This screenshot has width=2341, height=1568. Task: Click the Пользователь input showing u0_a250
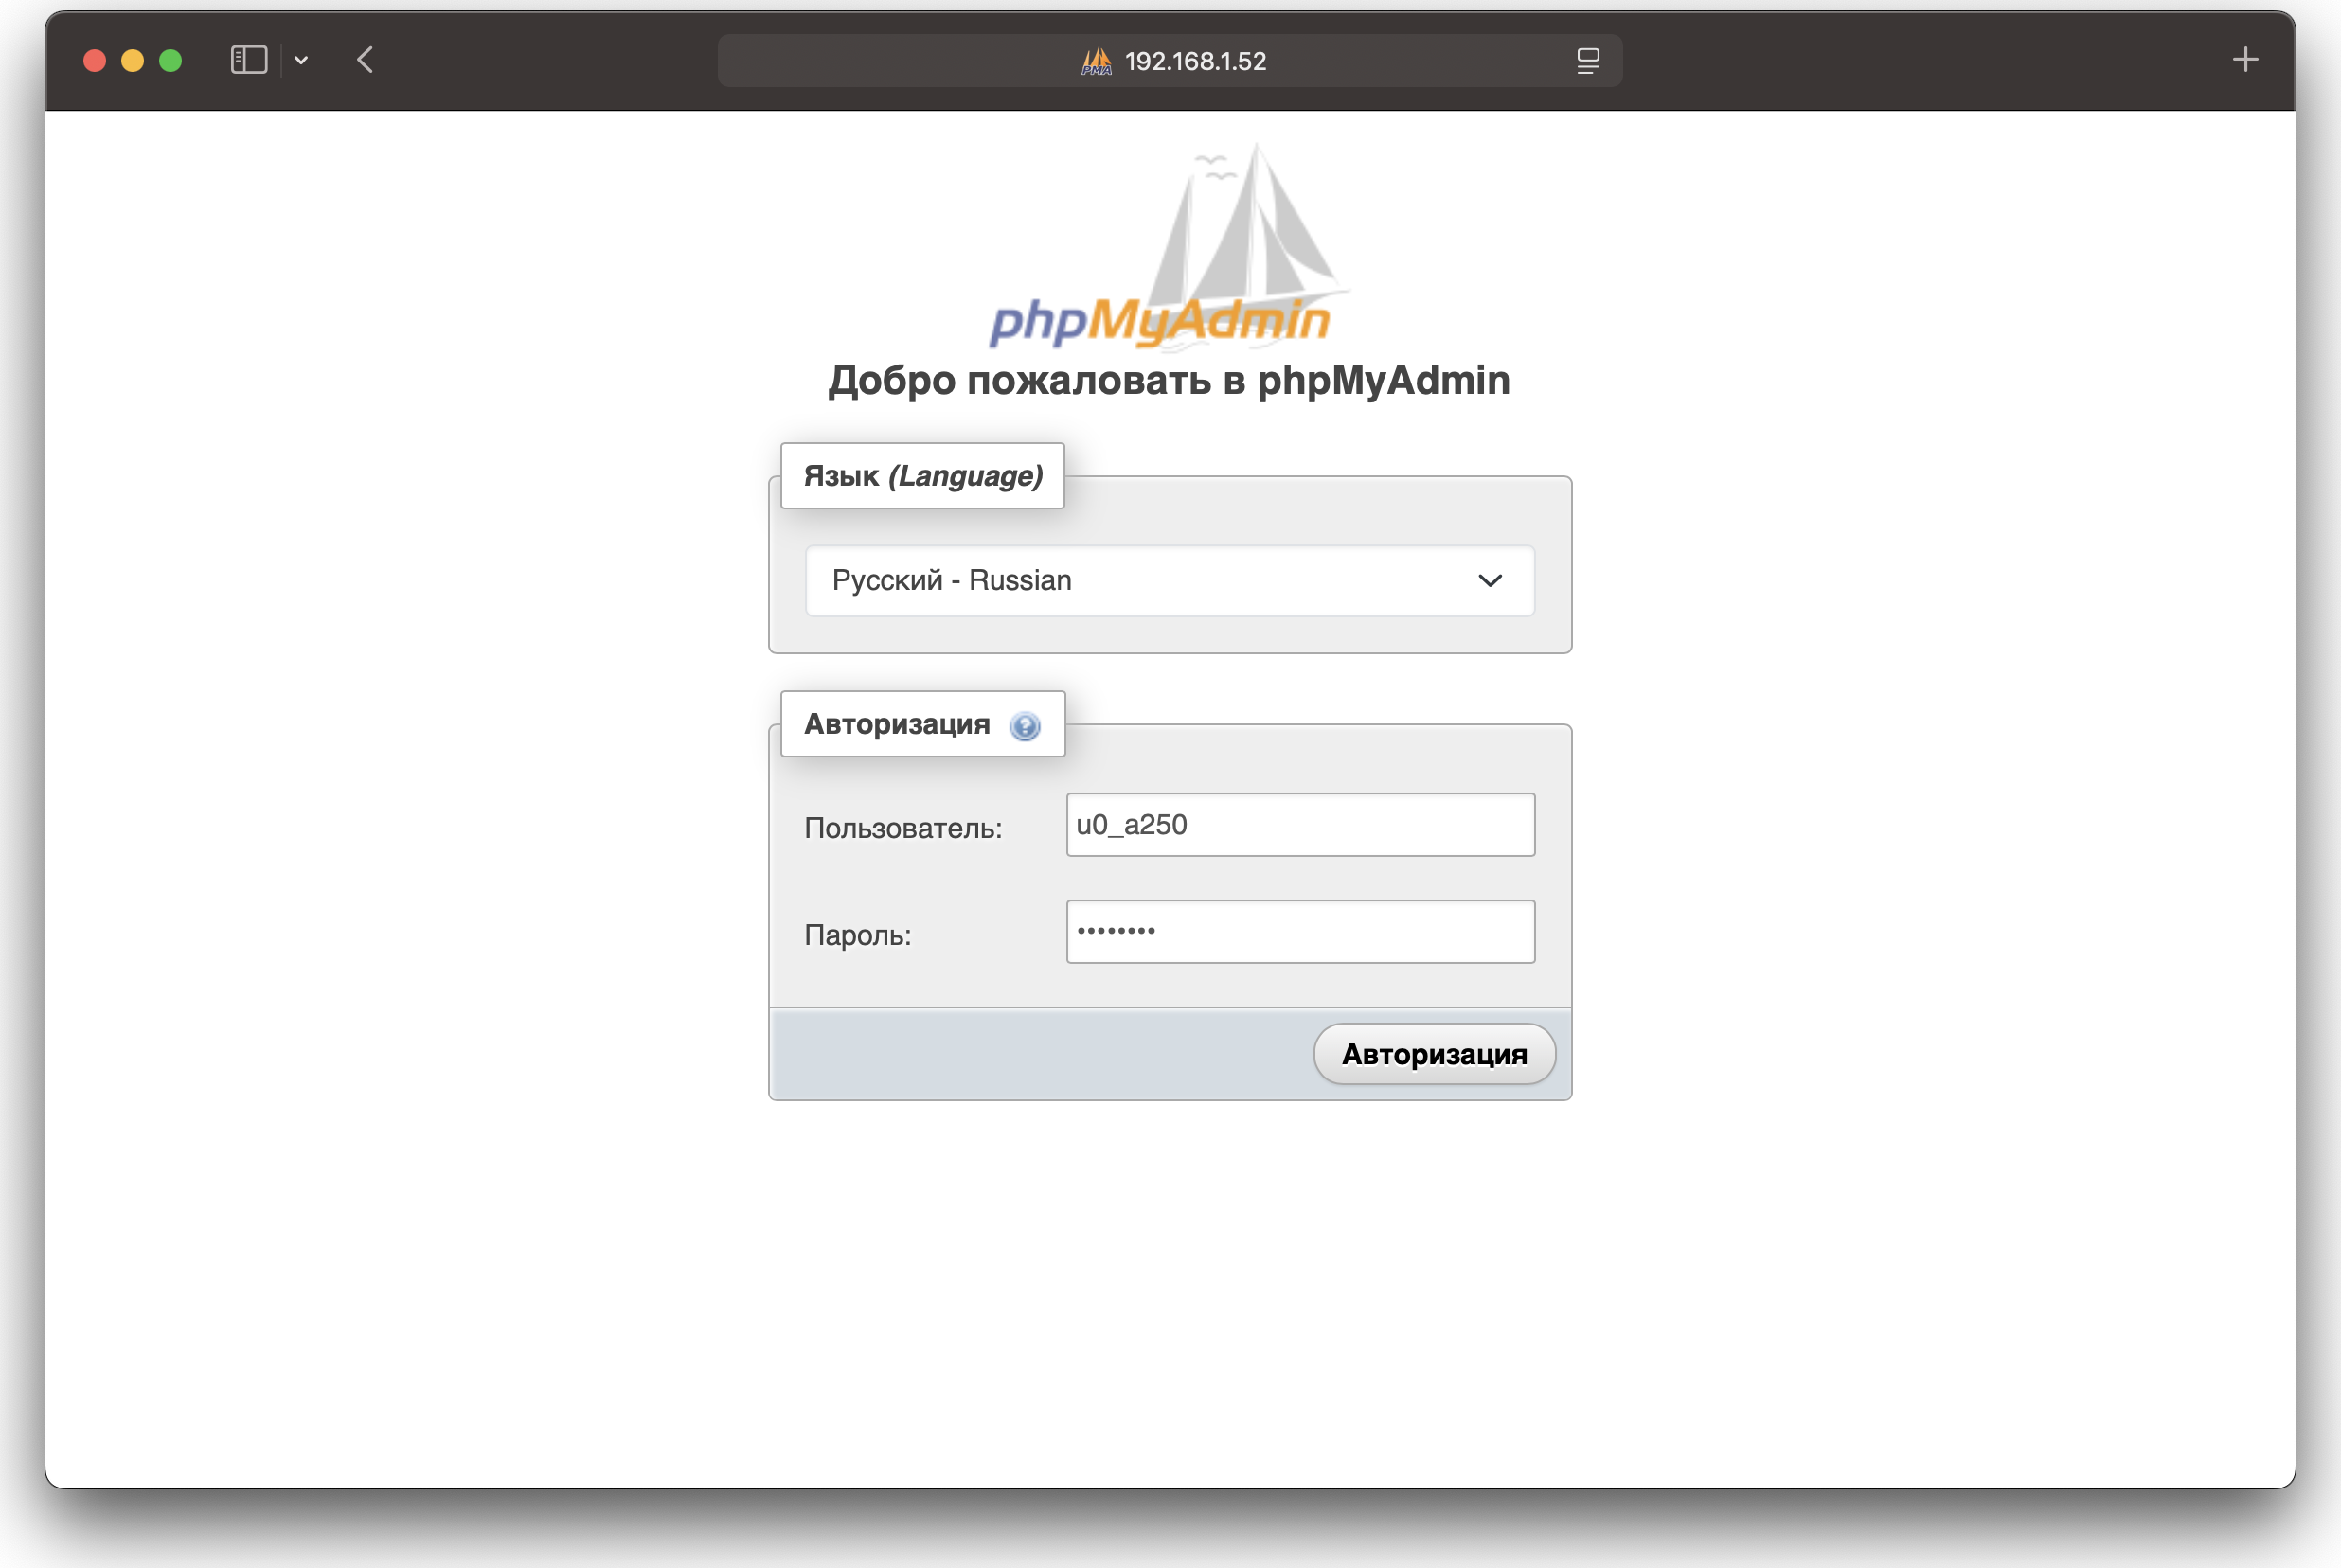1299,824
